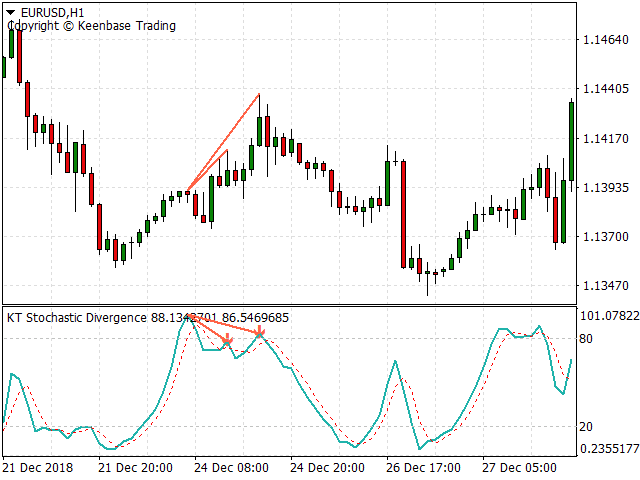Click the 21 Dec 2018 date label

point(38,468)
